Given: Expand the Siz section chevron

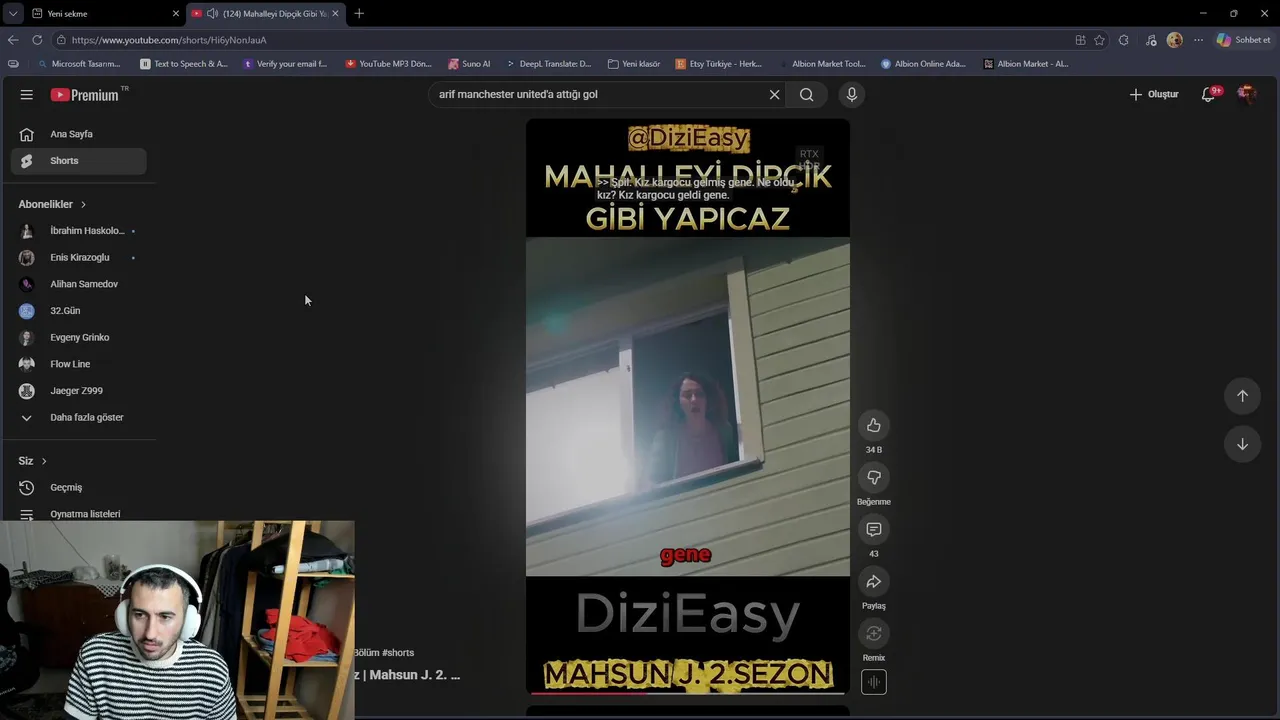Looking at the screenshot, I should click(x=44, y=461).
